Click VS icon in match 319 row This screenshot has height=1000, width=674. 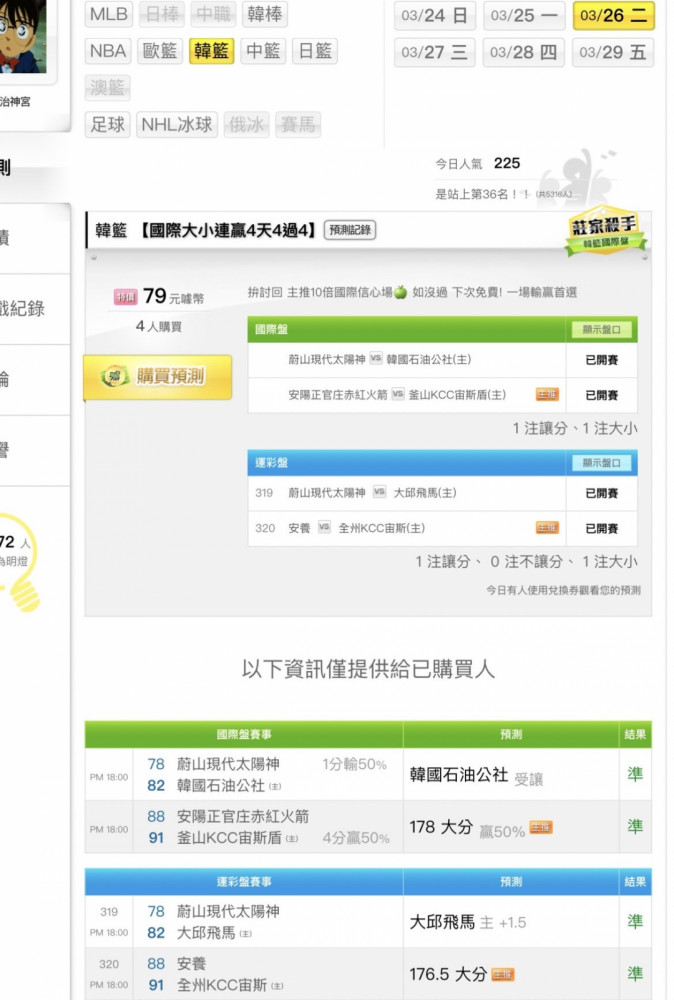pos(379,492)
